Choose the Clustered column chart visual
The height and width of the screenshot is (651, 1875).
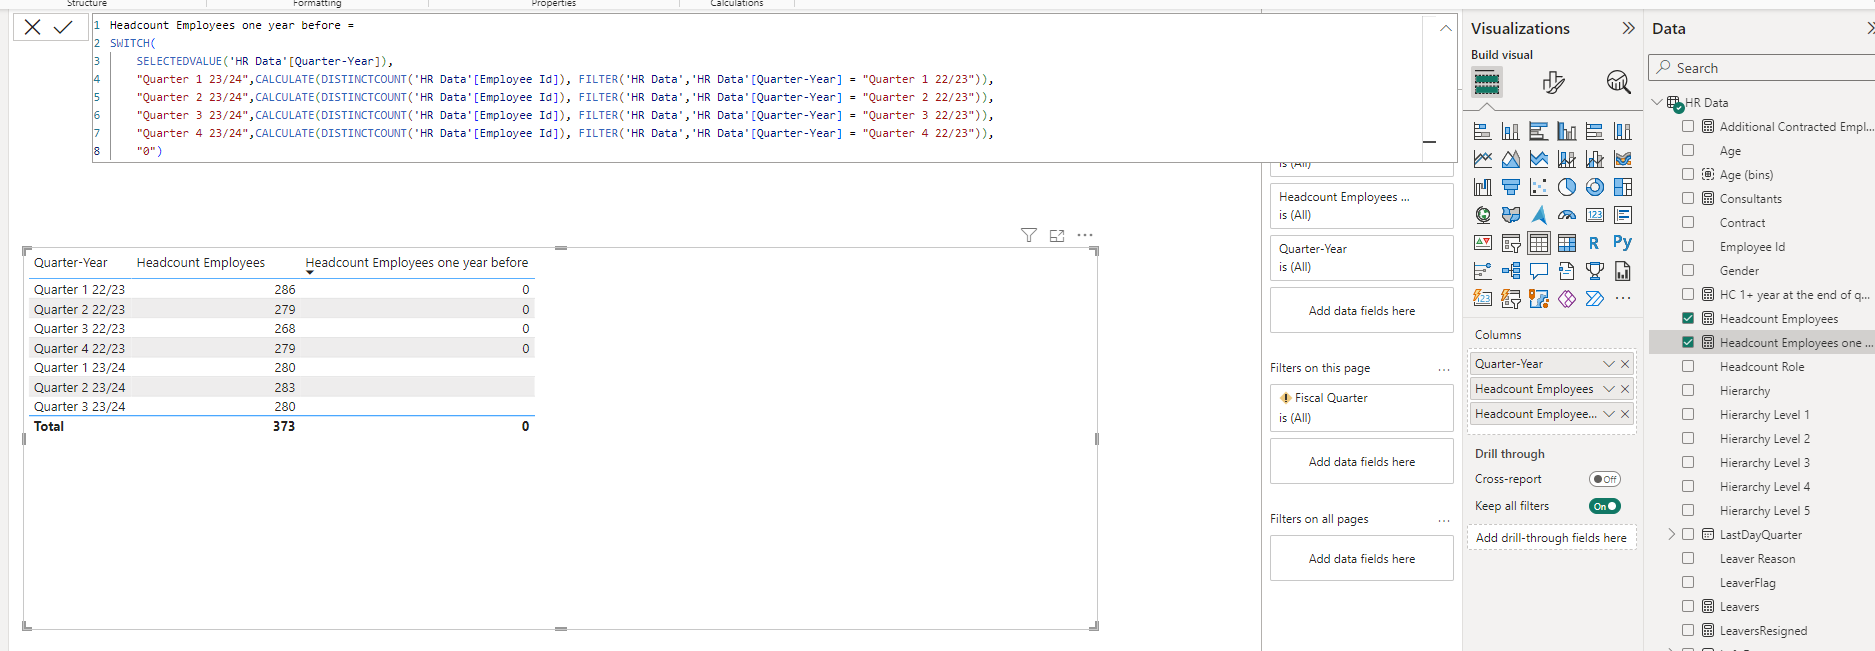click(x=1567, y=131)
